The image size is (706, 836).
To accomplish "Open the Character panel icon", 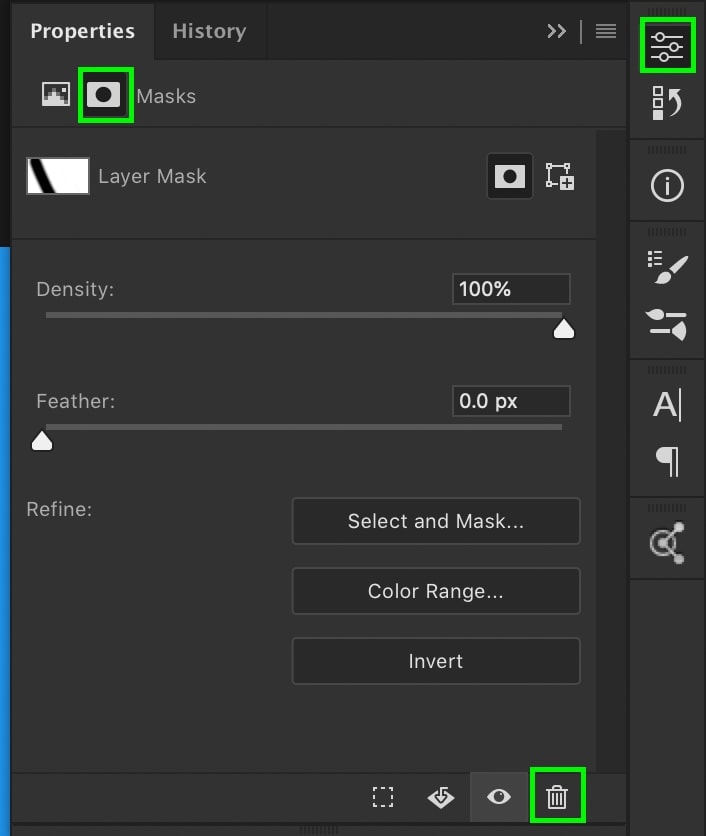I will (667, 405).
